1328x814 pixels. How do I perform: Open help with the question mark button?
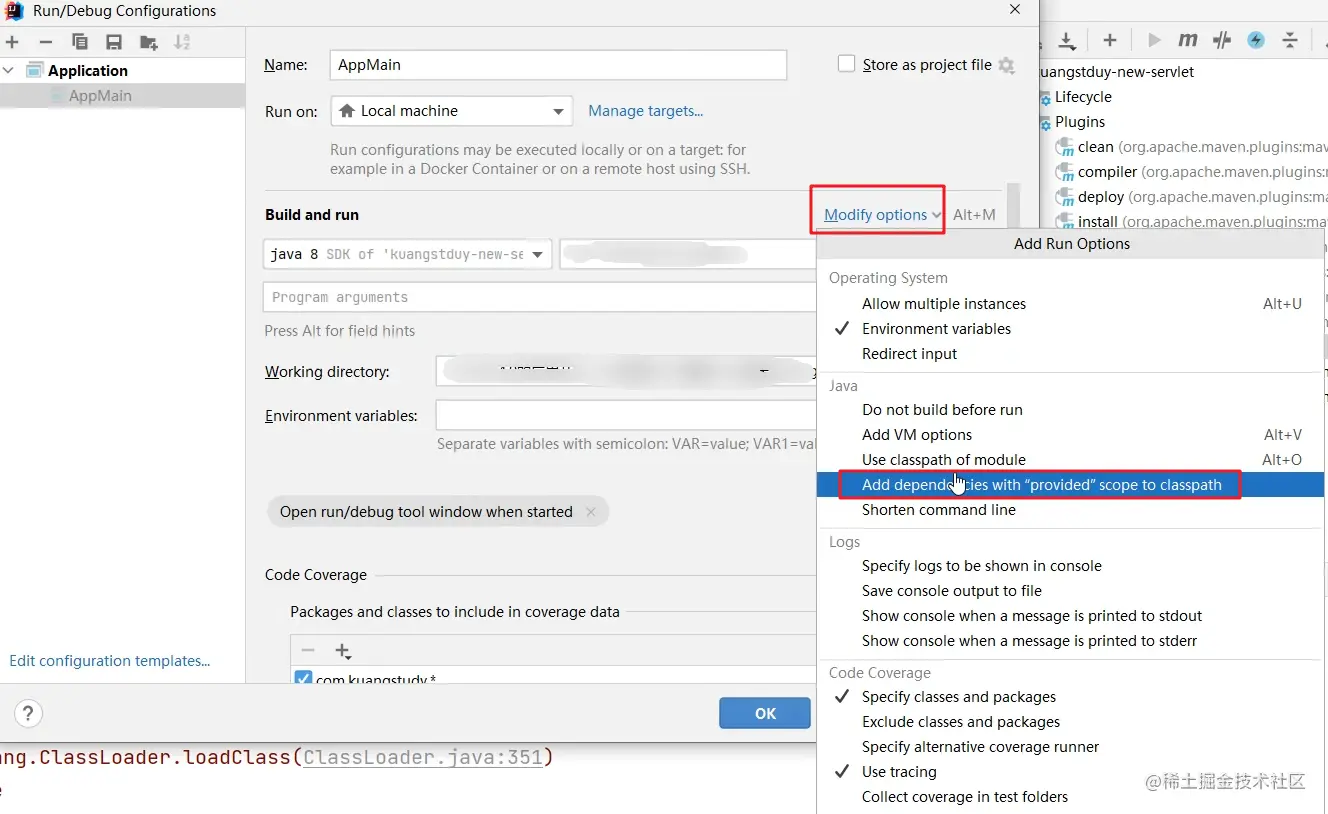[28, 714]
